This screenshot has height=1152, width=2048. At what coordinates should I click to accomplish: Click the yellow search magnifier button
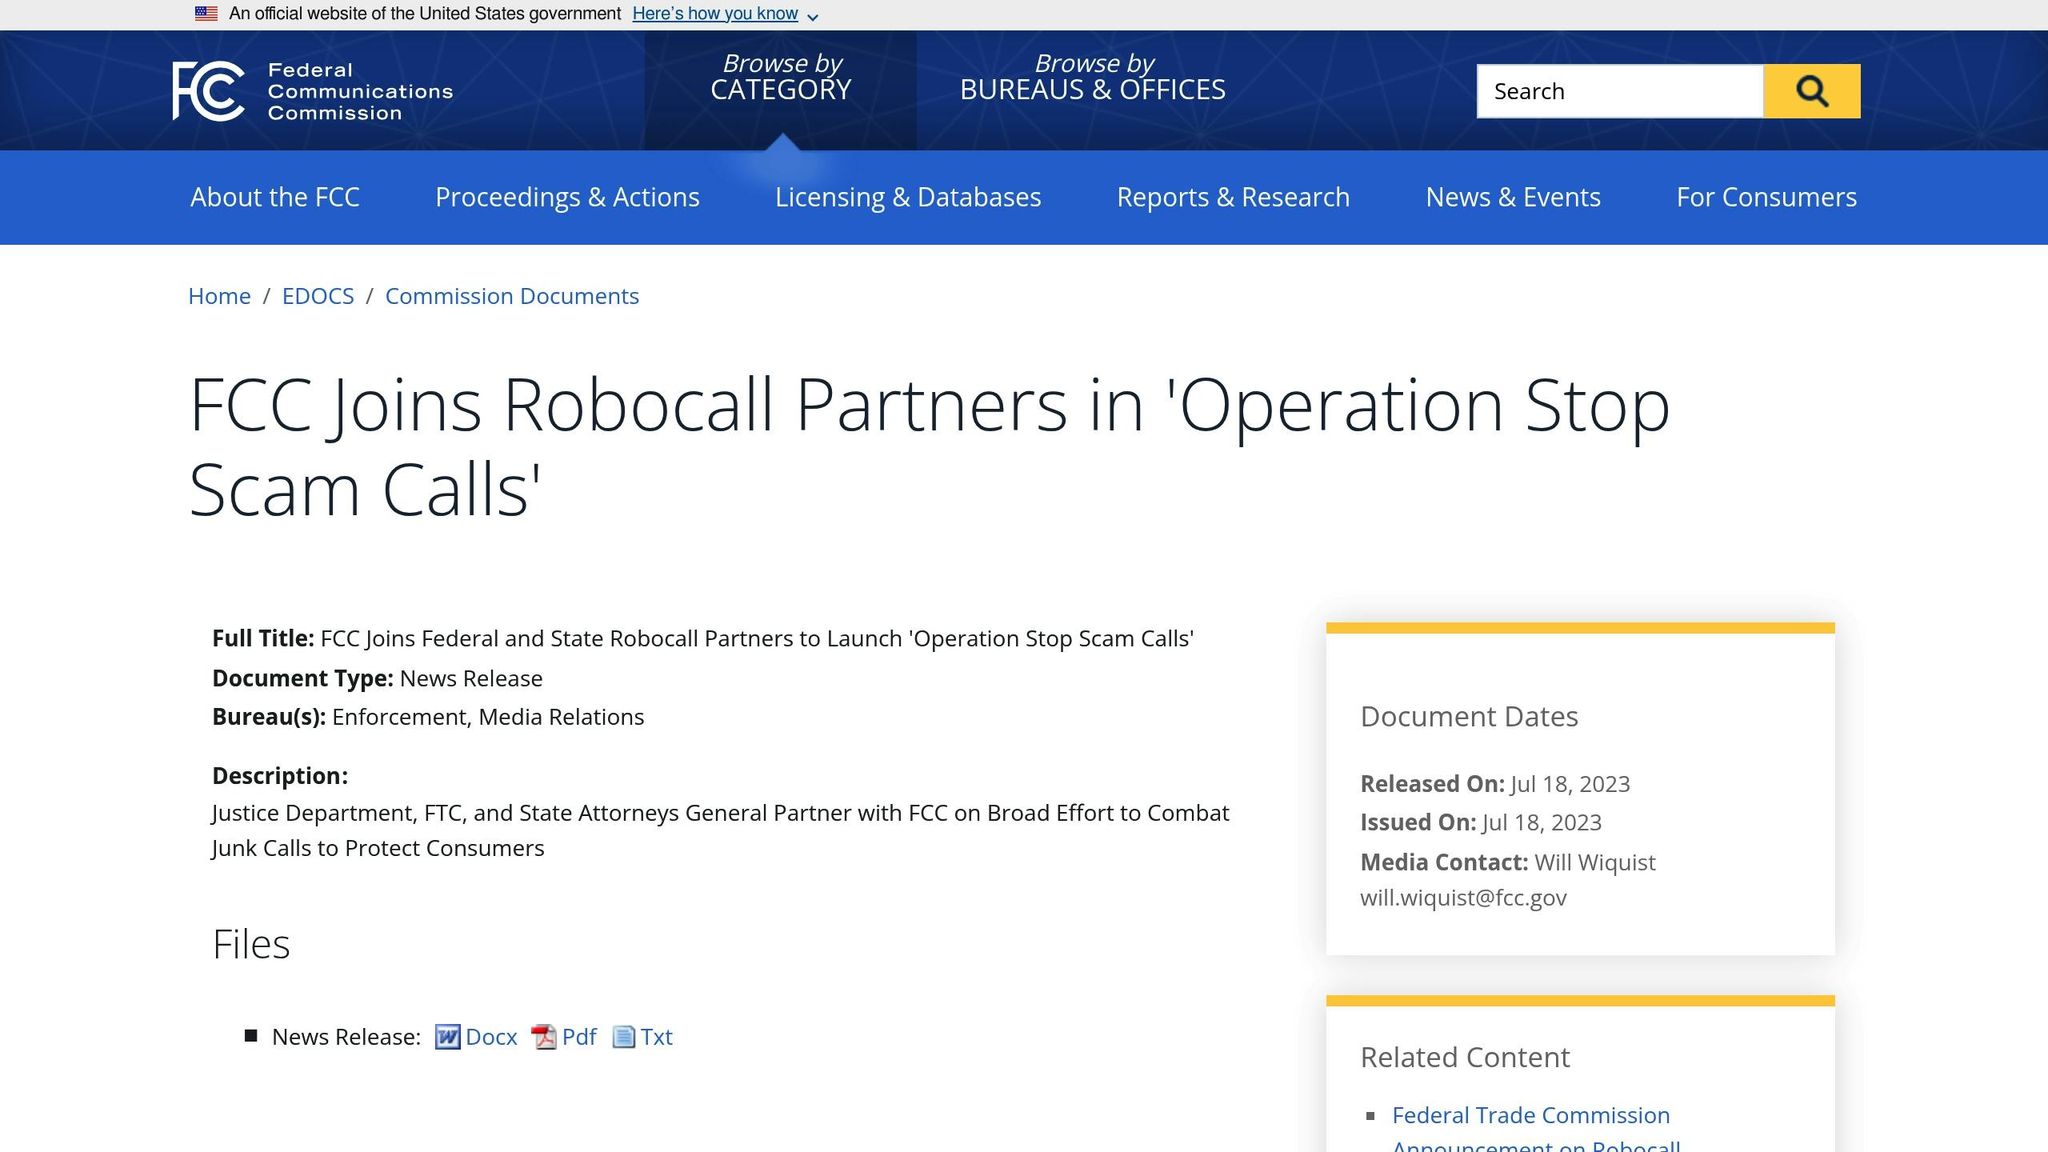point(1811,91)
